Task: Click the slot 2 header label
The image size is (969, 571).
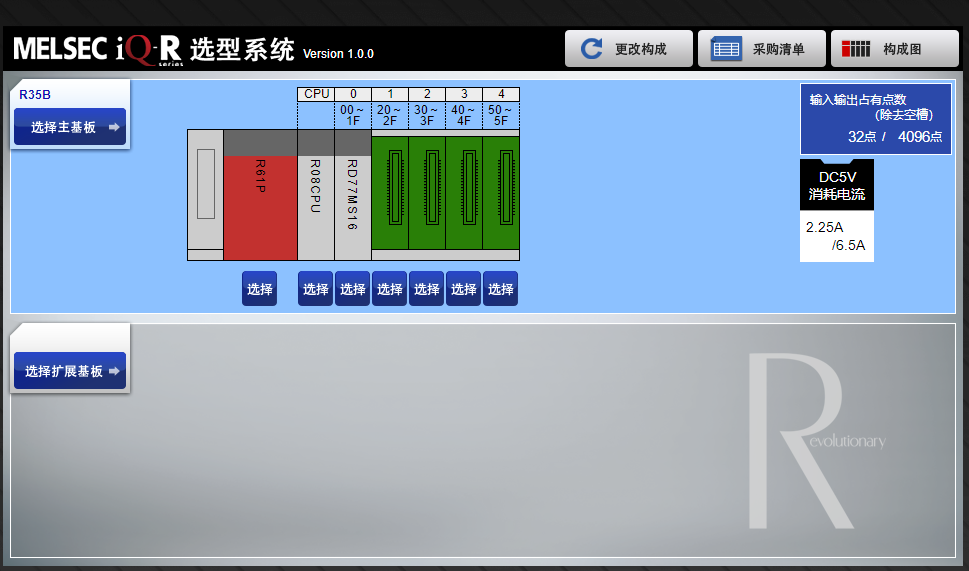Action: coord(427,94)
